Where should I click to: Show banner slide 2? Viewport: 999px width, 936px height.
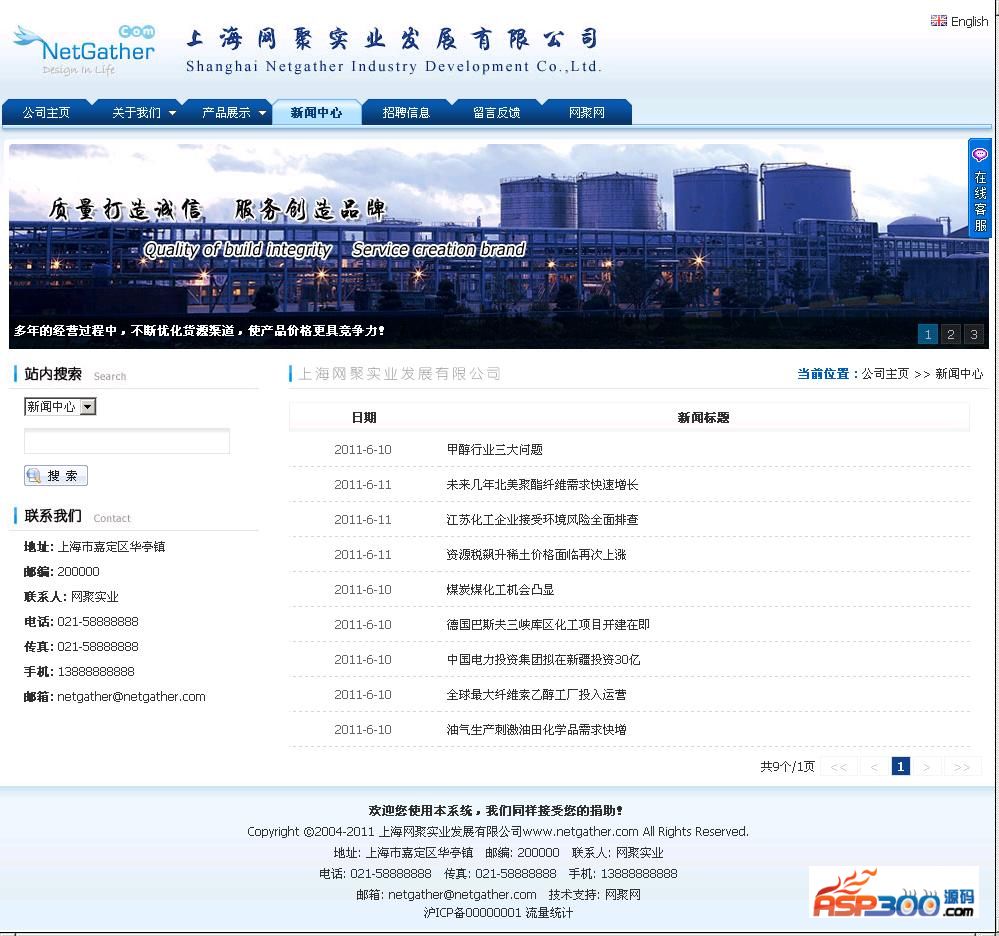tap(951, 334)
